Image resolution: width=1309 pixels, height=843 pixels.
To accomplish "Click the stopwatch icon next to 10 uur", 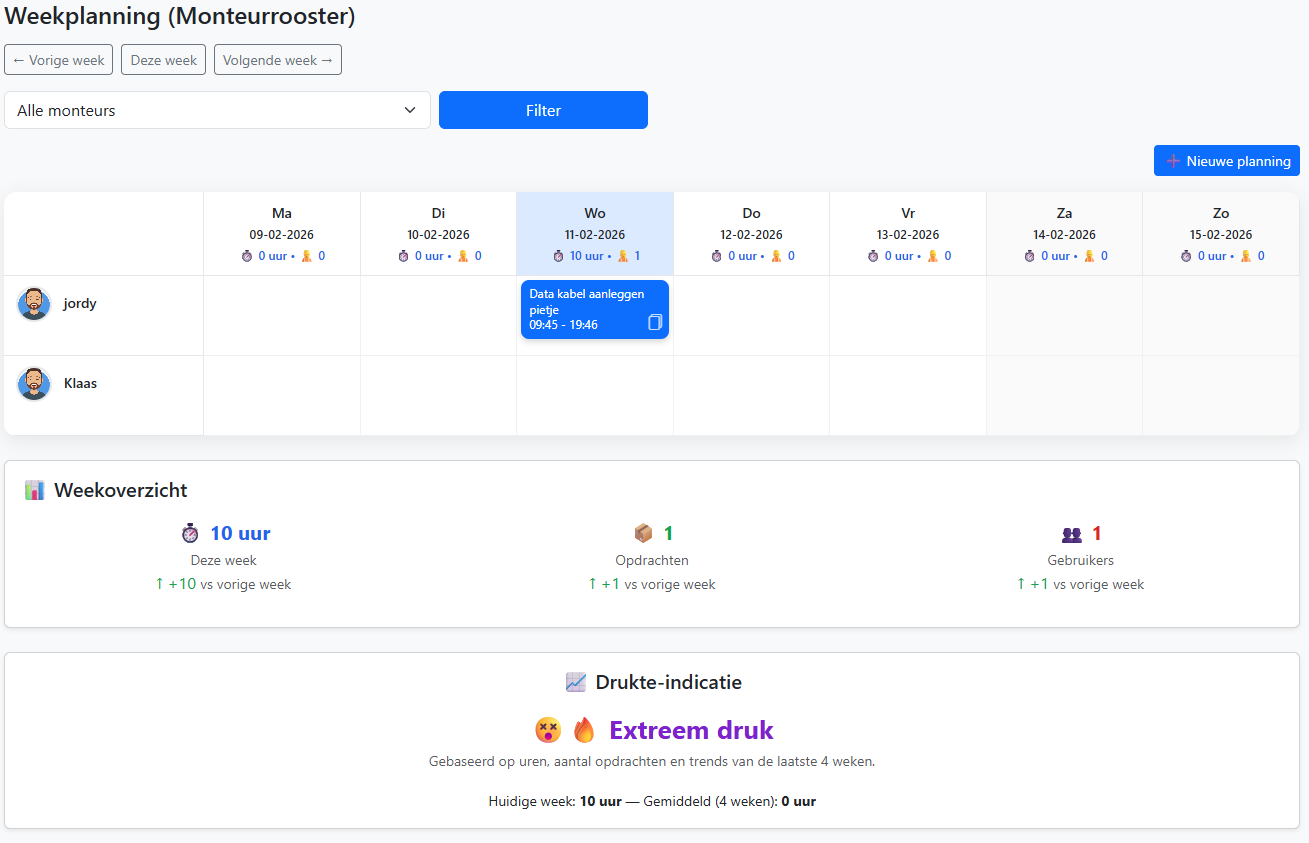I will tap(190, 534).
